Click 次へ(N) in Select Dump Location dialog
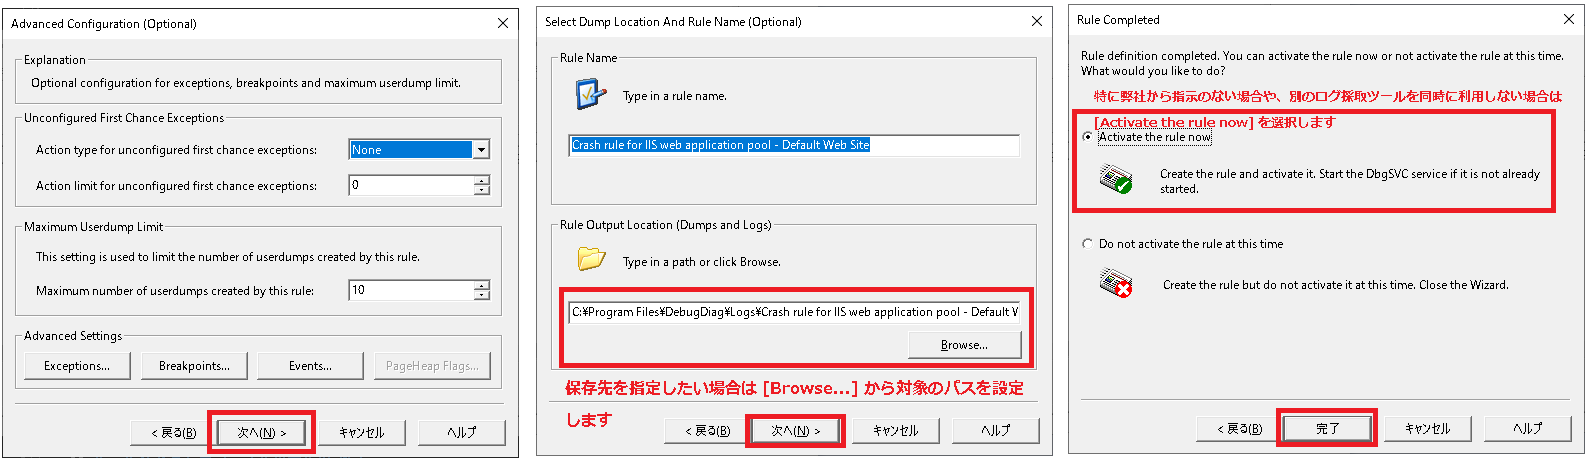Image resolution: width=1590 pixels, height=462 pixels. (795, 431)
